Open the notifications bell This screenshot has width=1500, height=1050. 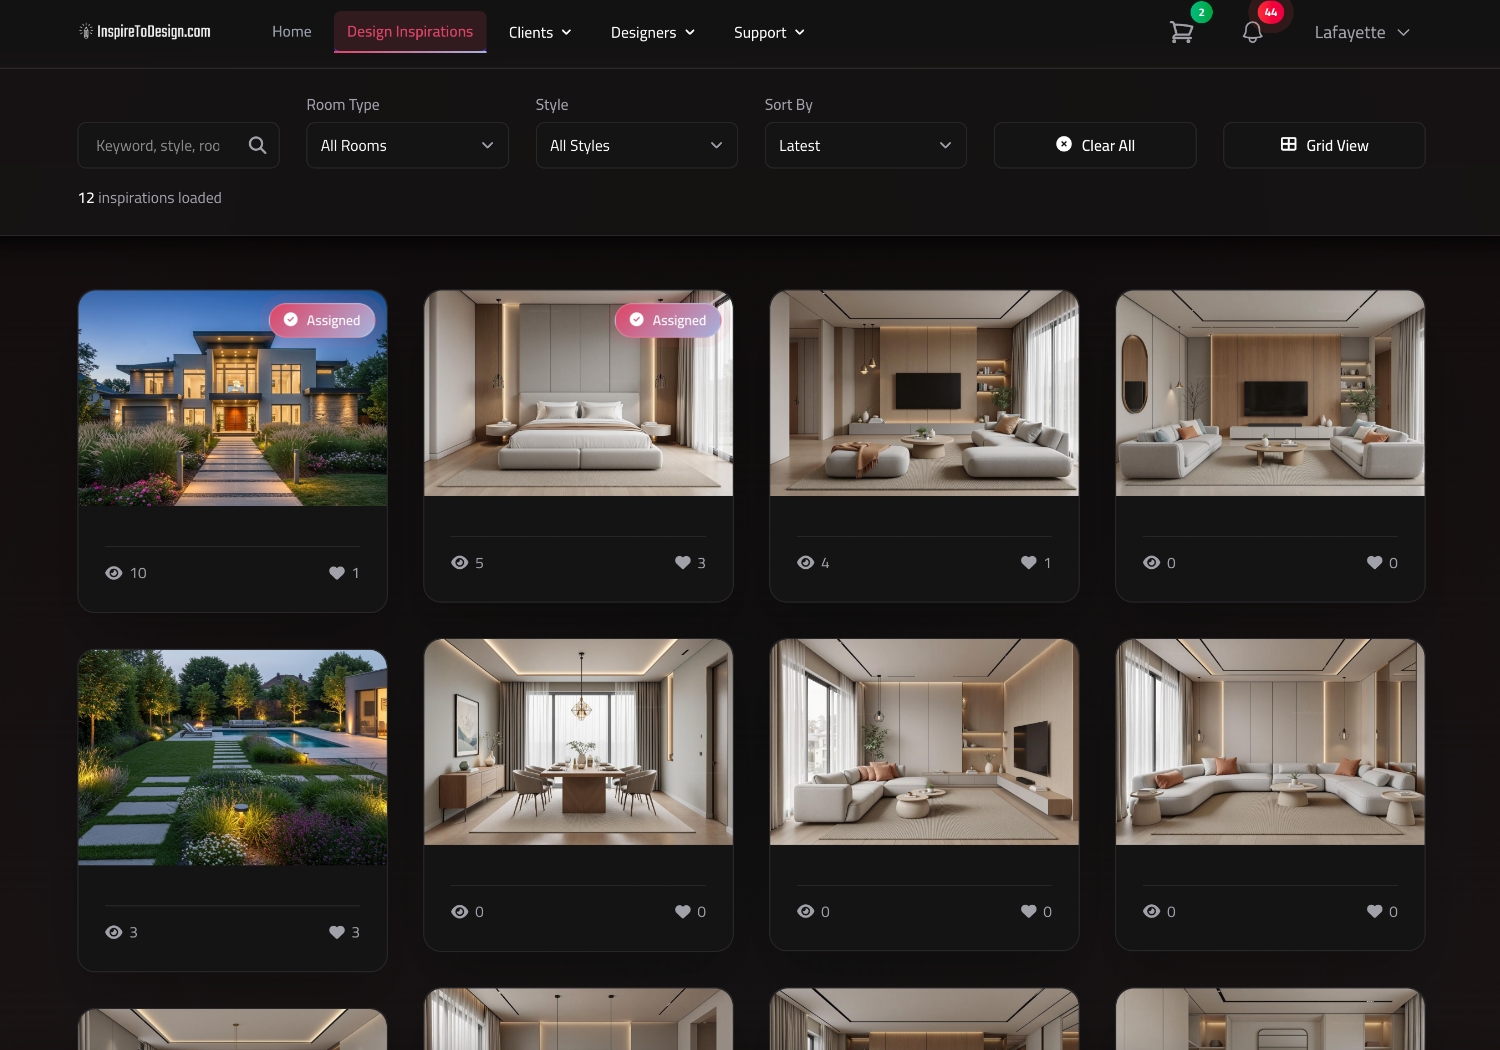coord(1252,32)
